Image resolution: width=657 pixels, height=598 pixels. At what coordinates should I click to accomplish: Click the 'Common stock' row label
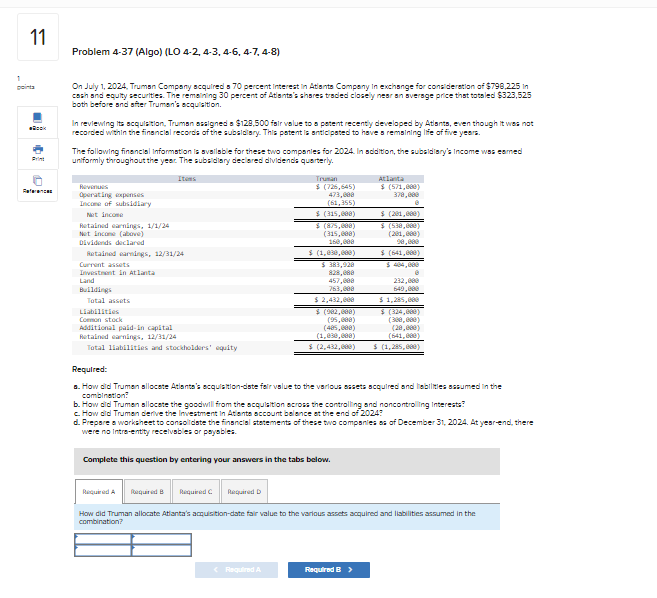coord(101,320)
